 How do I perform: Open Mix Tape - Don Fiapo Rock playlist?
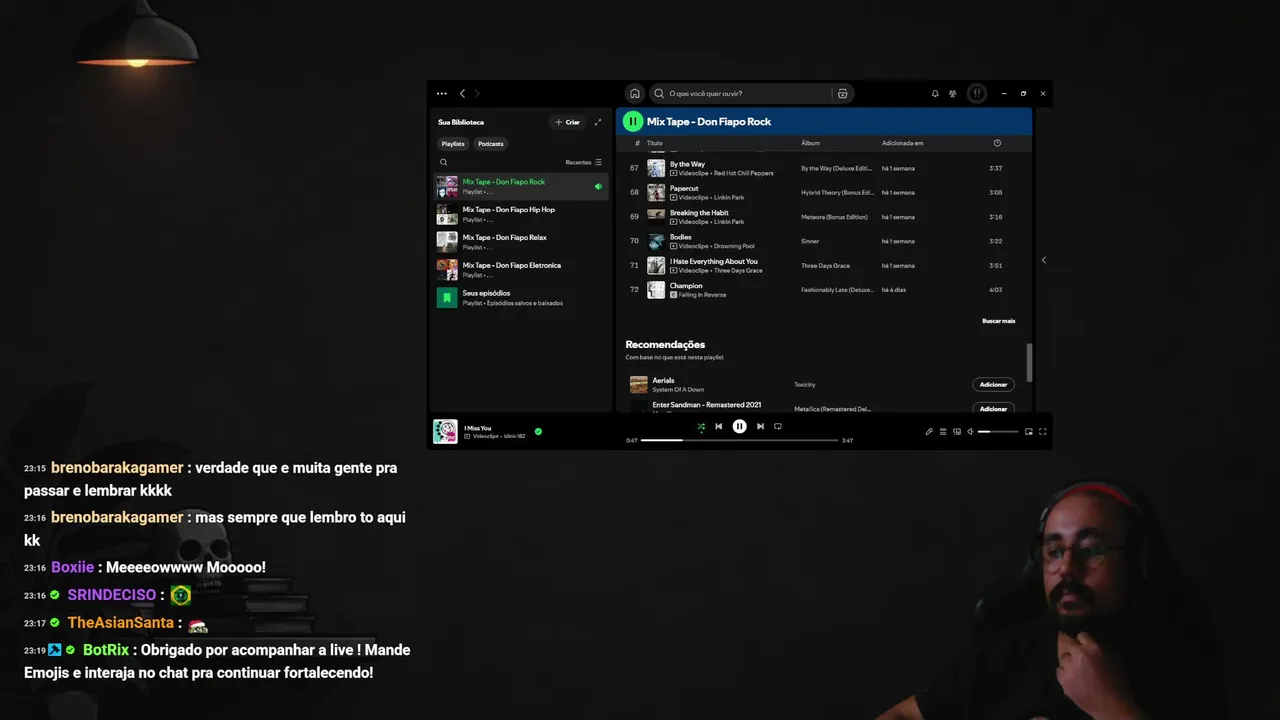pos(521,187)
